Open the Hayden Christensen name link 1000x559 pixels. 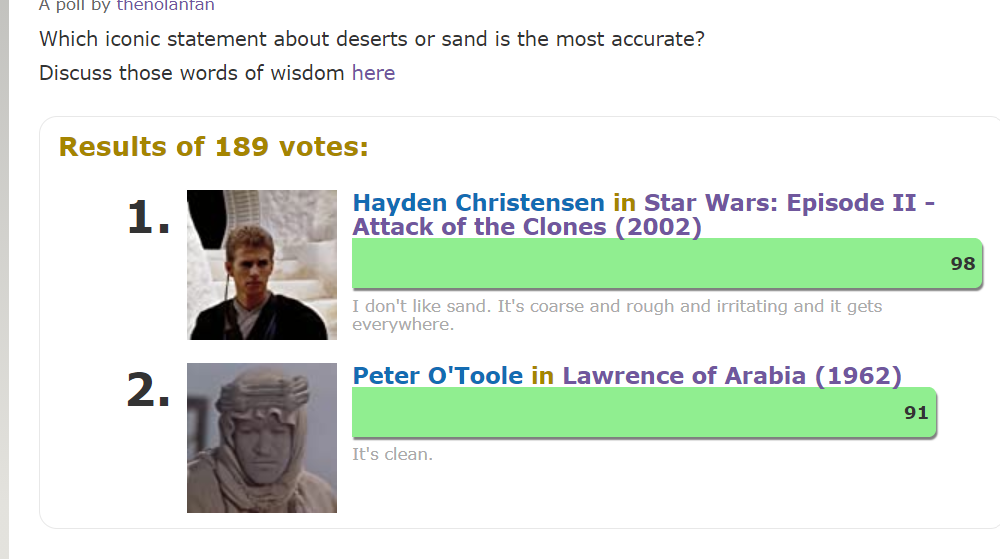(478, 203)
